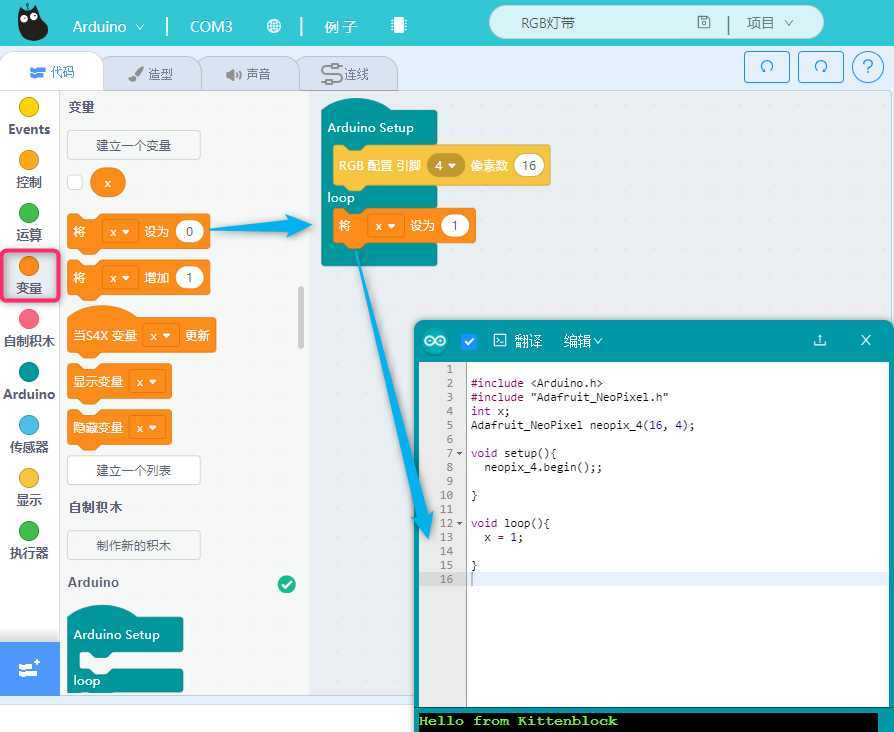
Task: Switch to the 造型 tab
Action: pos(151,74)
